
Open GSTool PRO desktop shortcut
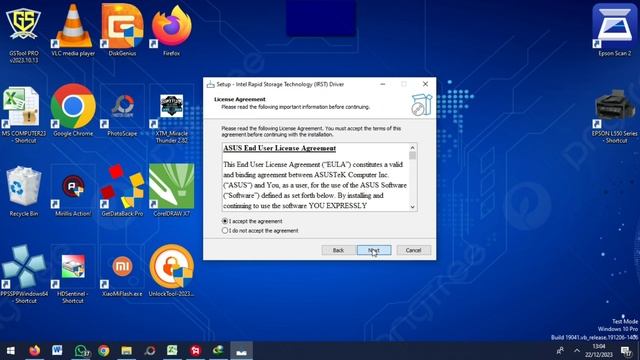[23, 33]
